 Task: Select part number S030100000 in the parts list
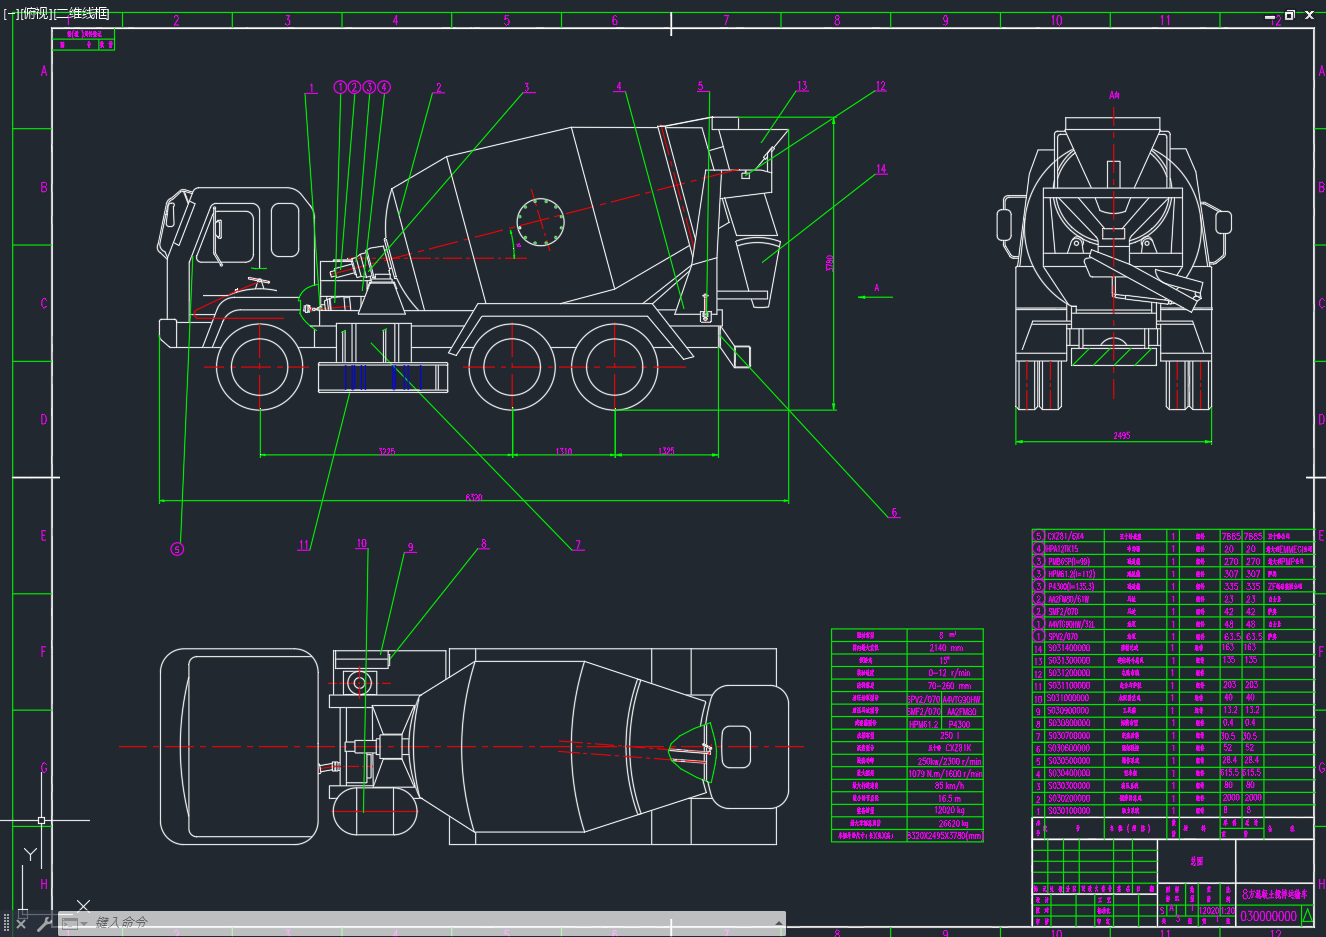[x=1068, y=810]
